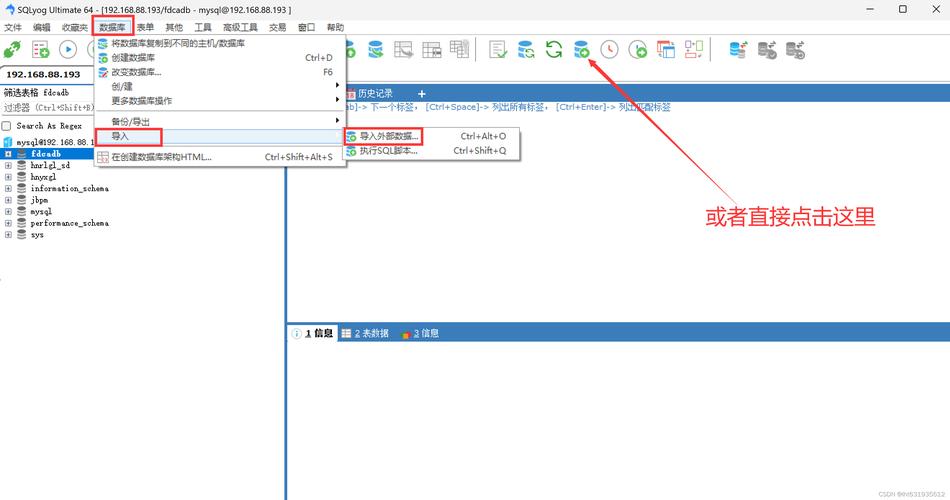Click the blue database with arrow toolbar icon

pyautogui.click(x=376, y=49)
